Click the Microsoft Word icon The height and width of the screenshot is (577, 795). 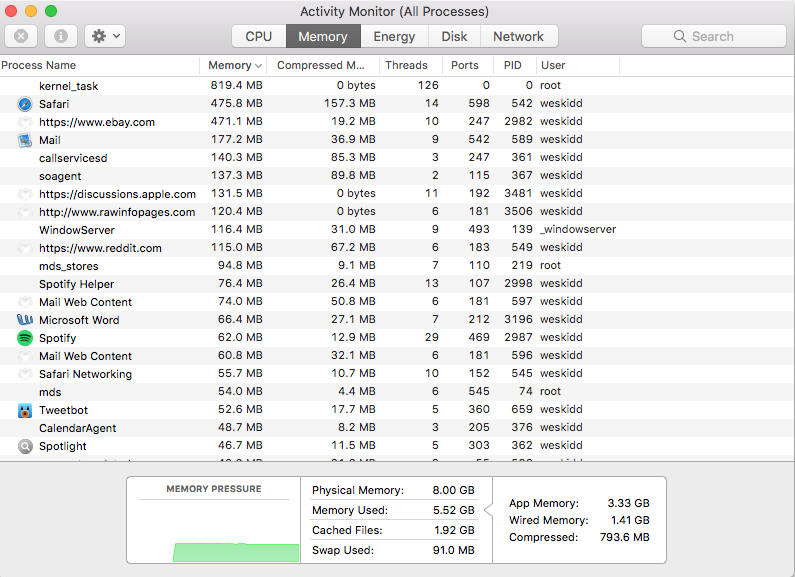click(25, 320)
